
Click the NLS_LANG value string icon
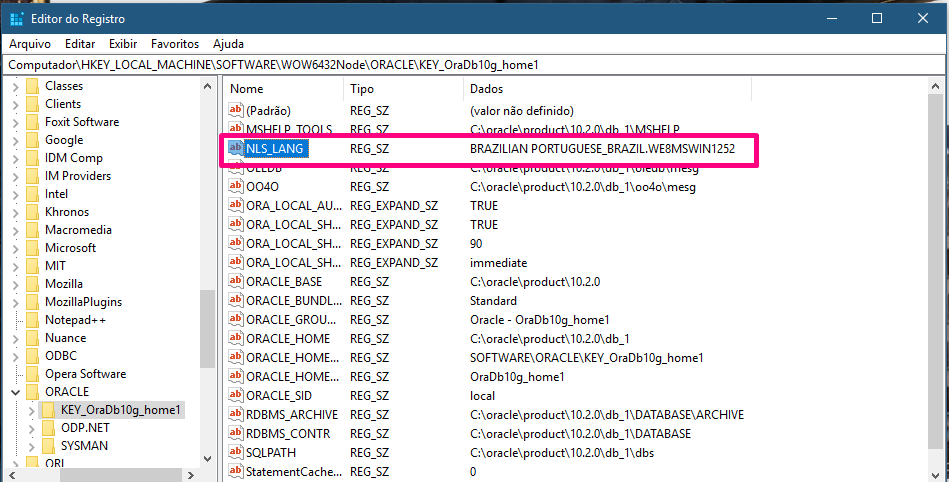pyautogui.click(x=235, y=148)
